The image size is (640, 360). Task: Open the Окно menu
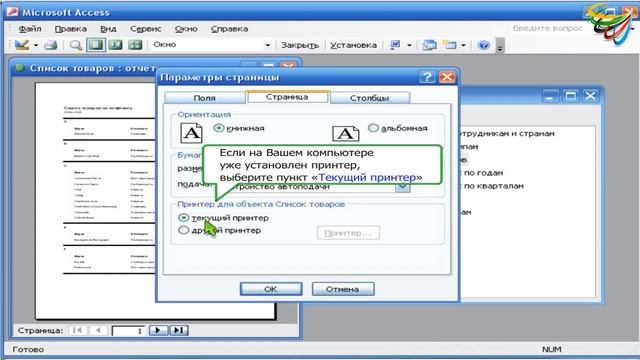tap(186, 29)
